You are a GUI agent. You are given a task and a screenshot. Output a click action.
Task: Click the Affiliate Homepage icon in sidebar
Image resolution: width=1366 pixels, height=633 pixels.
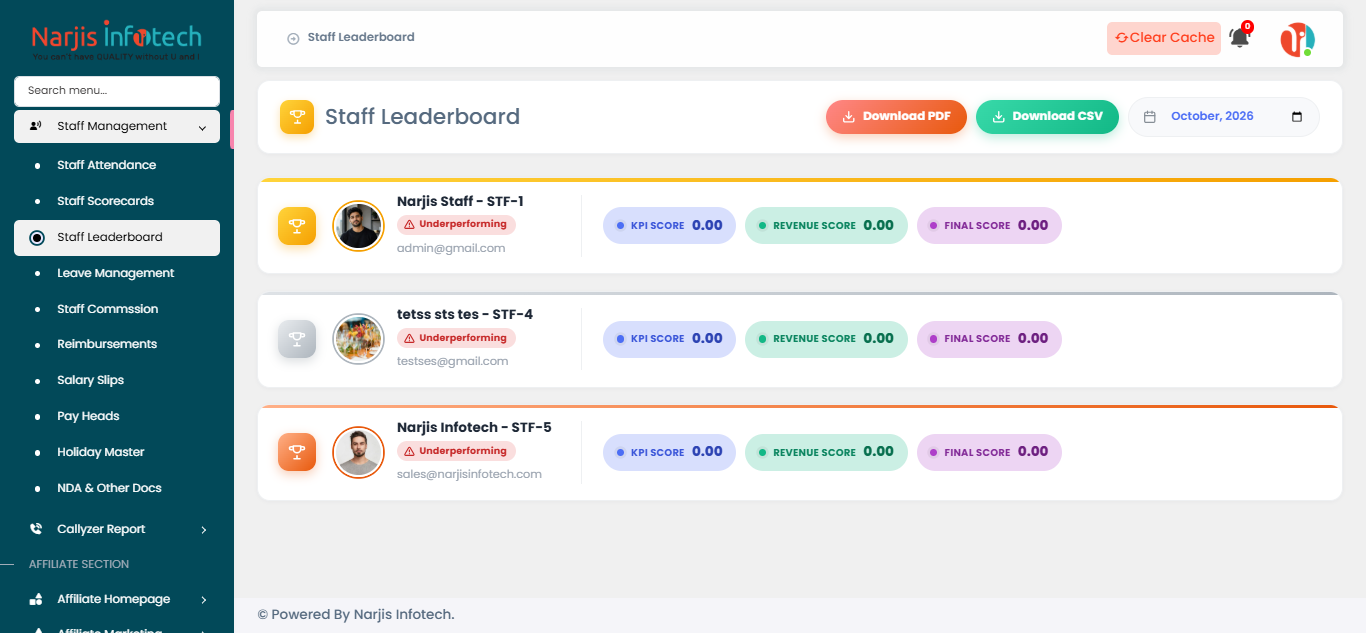pyautogui.click(x=36, y=599)
